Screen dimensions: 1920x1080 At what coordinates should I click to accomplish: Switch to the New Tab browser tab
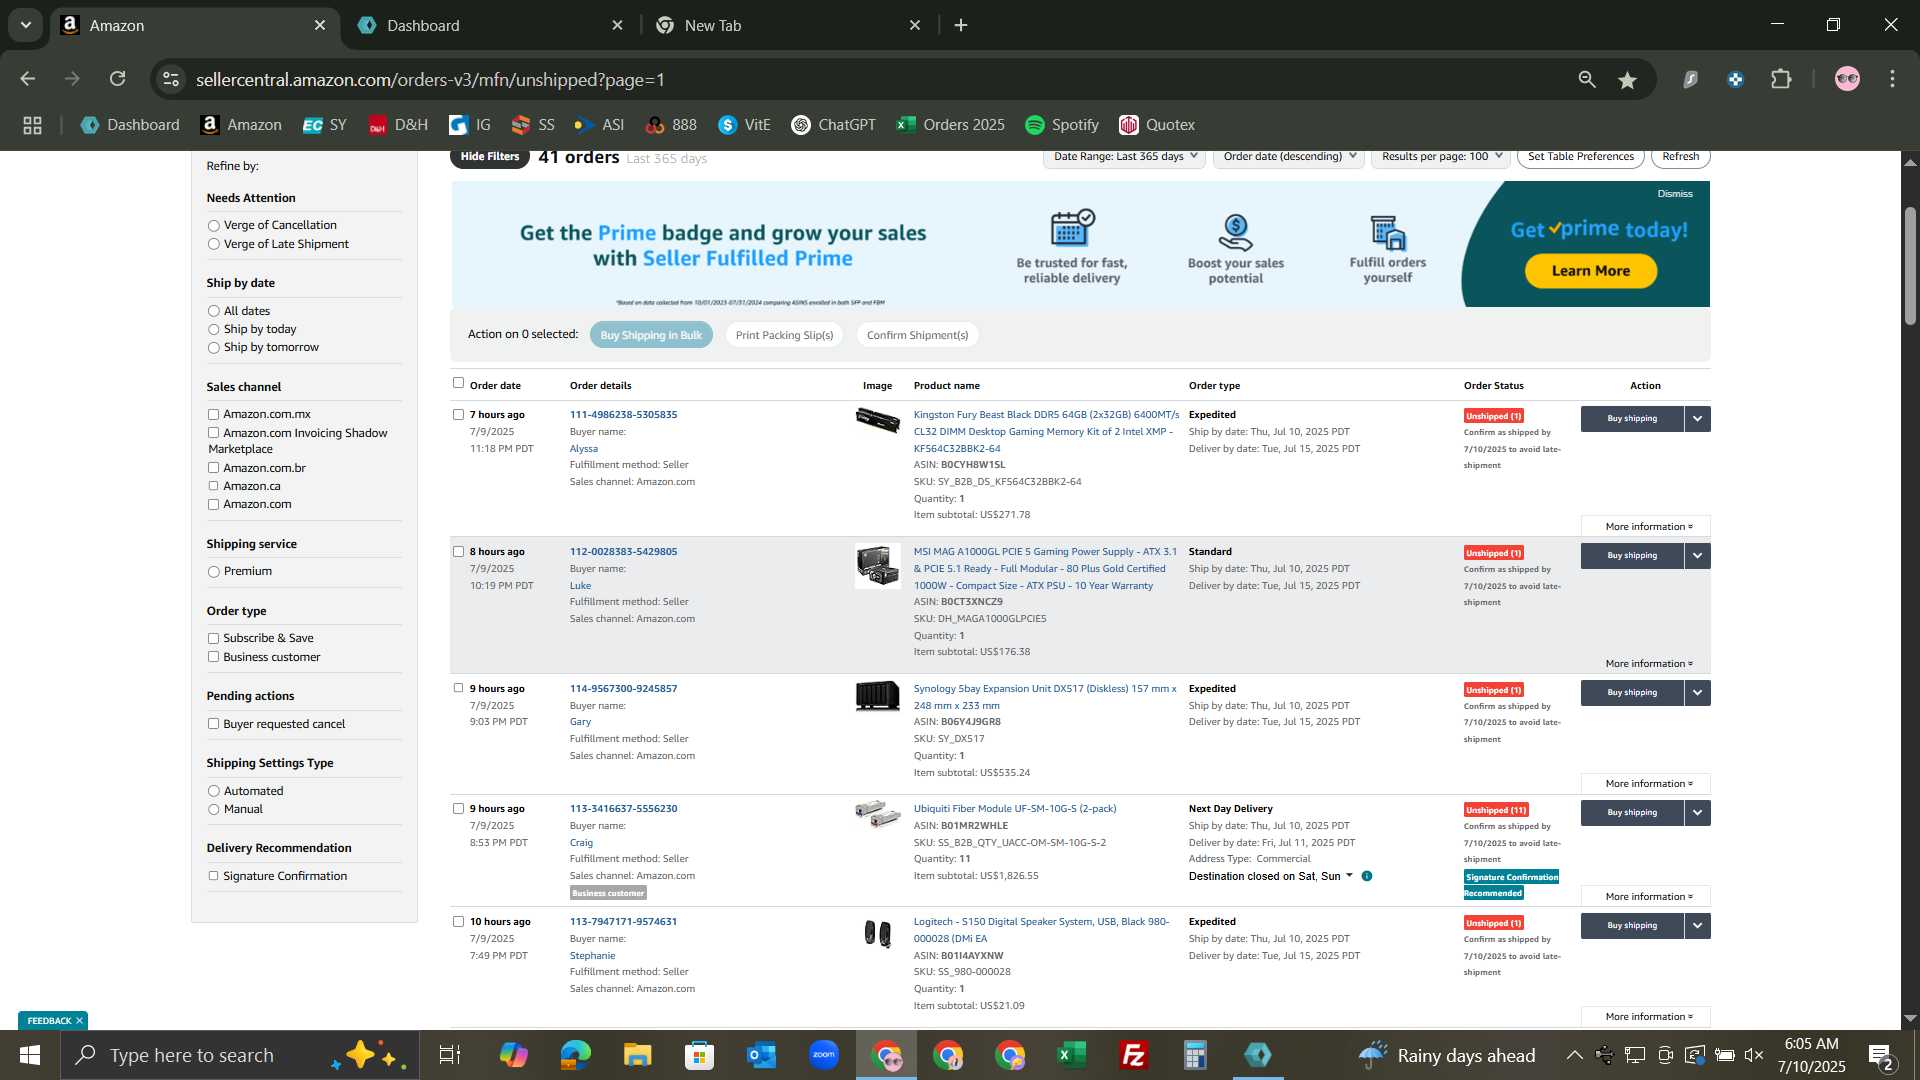pyautogui.click(x=787, y=25)
